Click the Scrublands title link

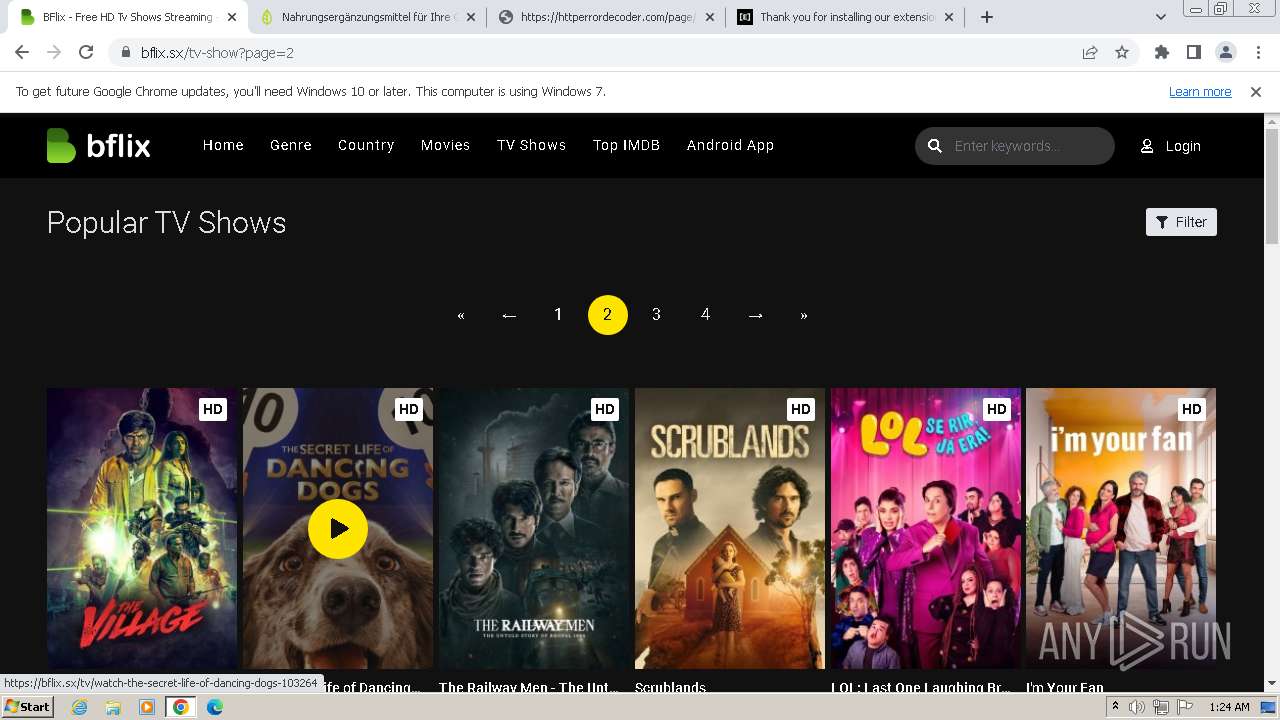tap(670, 687)
